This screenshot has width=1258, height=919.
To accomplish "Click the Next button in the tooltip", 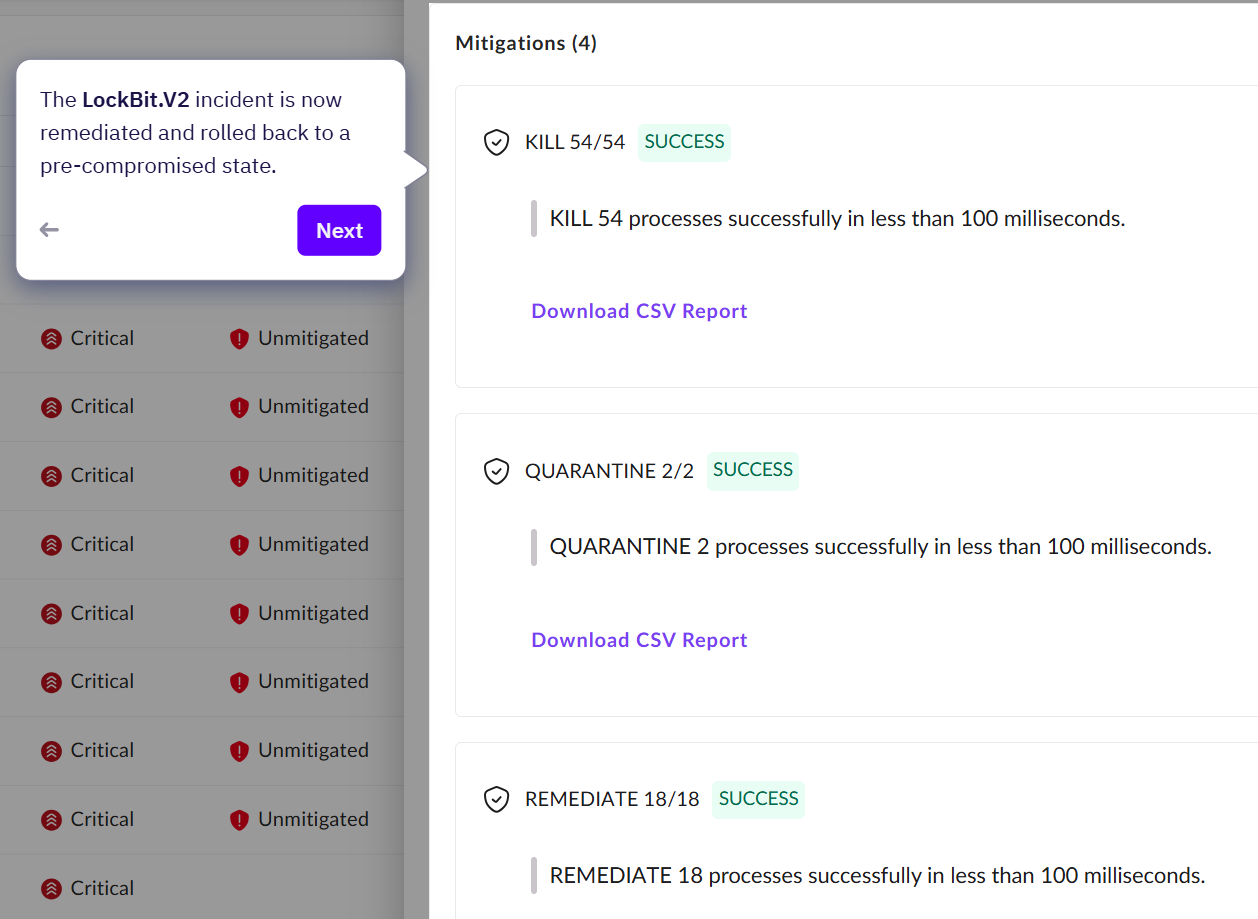I will click(339, 230).
